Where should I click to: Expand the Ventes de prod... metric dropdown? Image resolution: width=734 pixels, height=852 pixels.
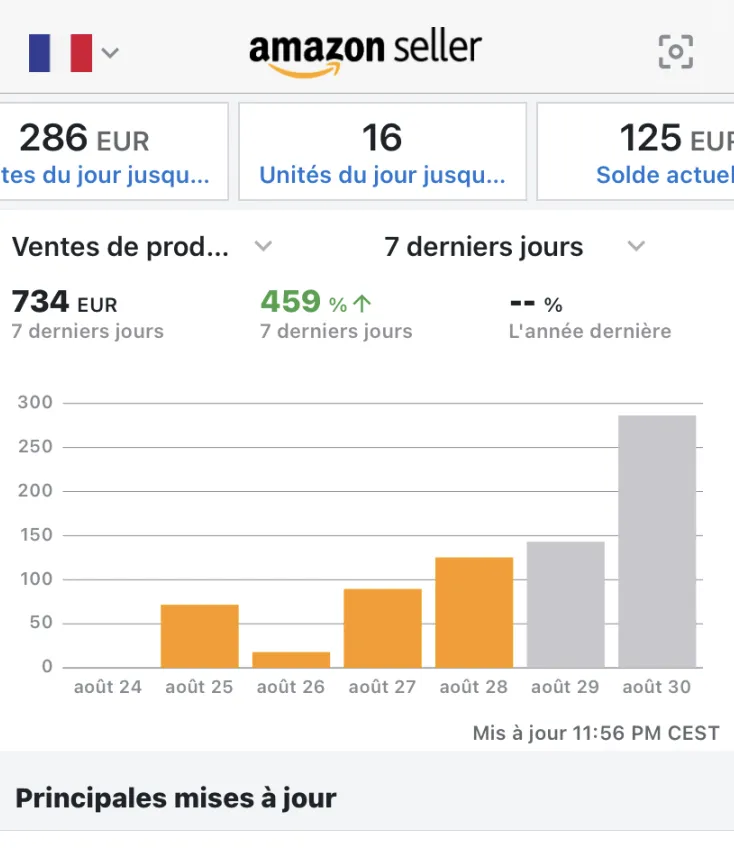[x=263, y=246]
